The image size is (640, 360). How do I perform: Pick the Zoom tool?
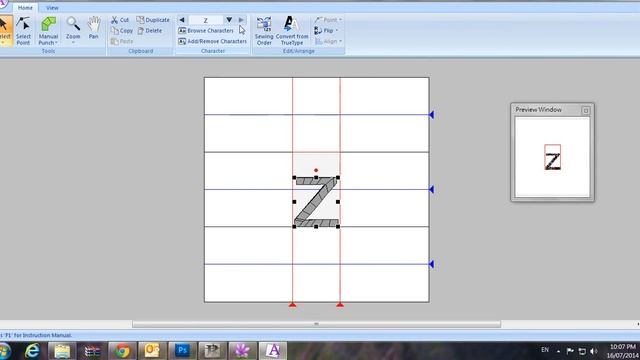(x=73, y=30)
